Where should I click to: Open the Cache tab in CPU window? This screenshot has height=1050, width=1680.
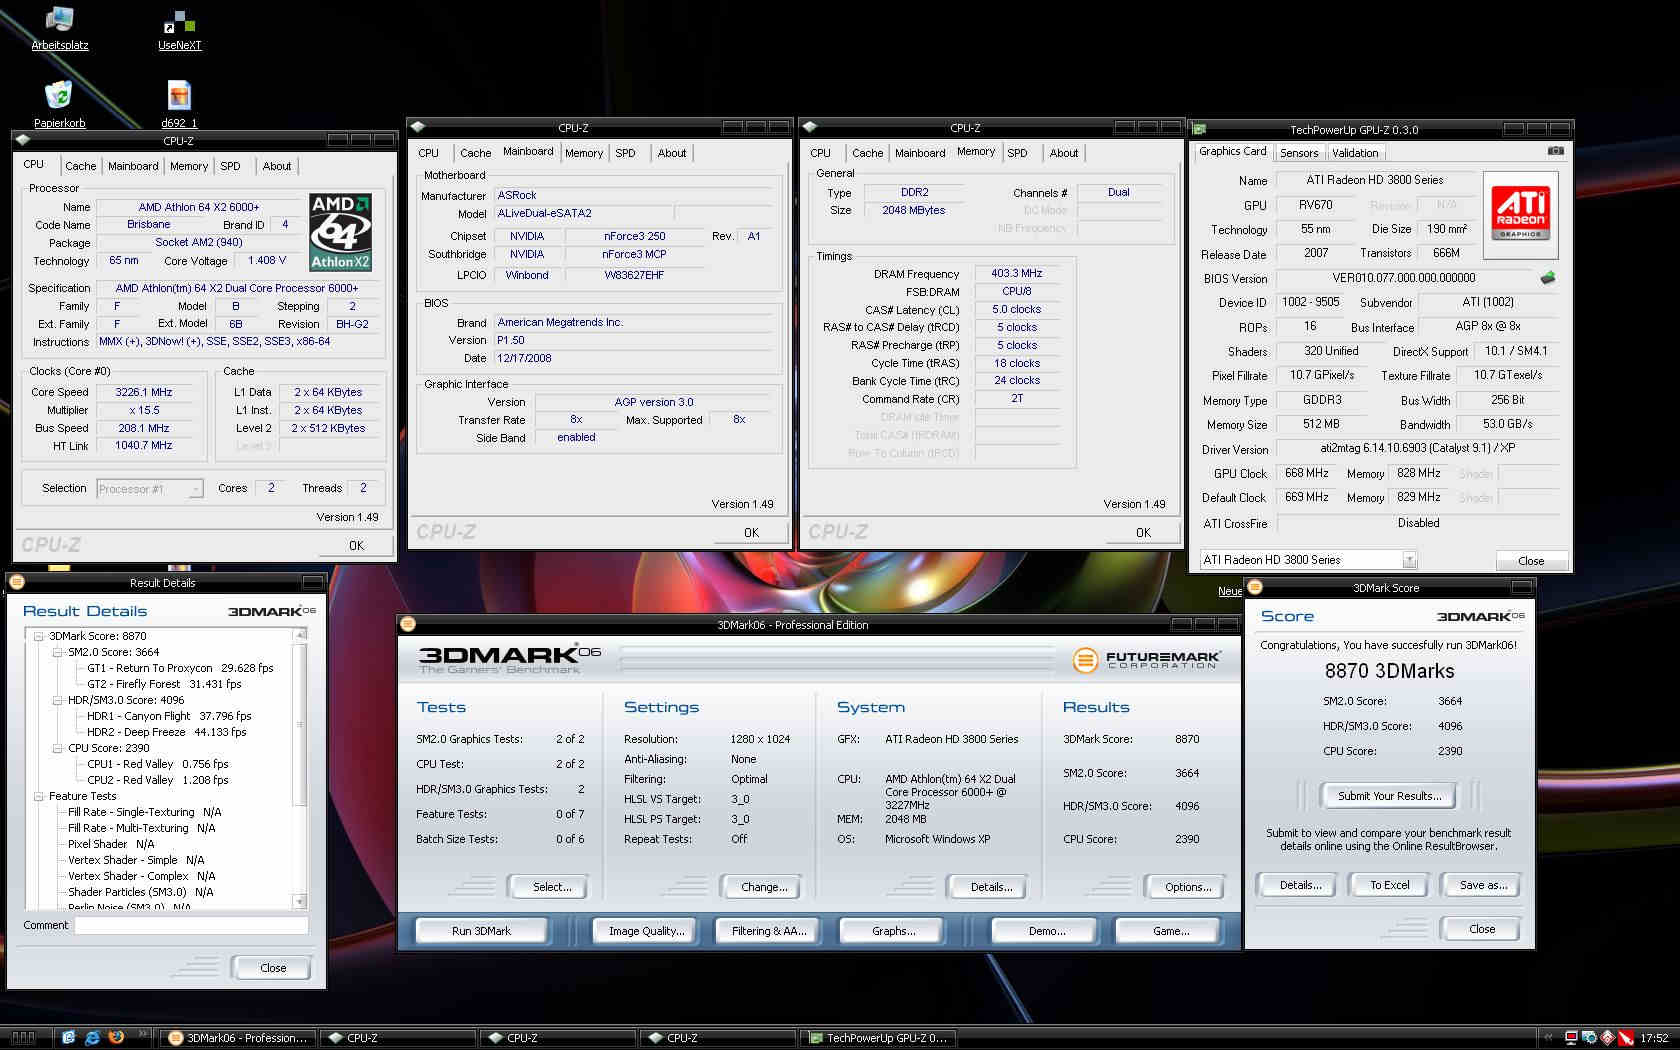(x=80, y=166)
